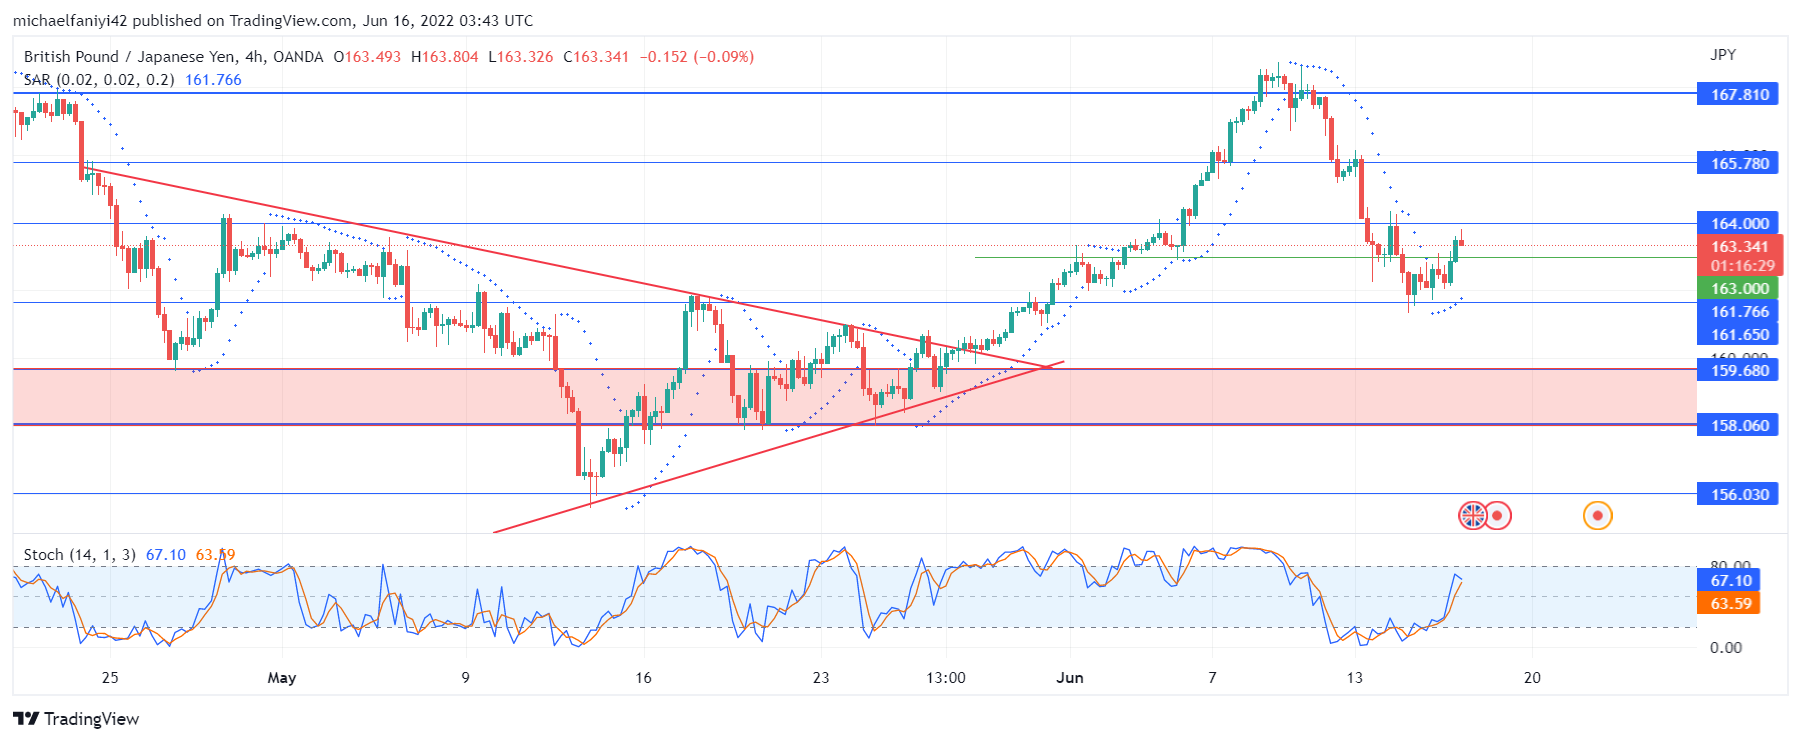This screenshot has height=742, width=1801.
Task: Click the red Japan economic event icon
Action: (x=1497, y=516)
